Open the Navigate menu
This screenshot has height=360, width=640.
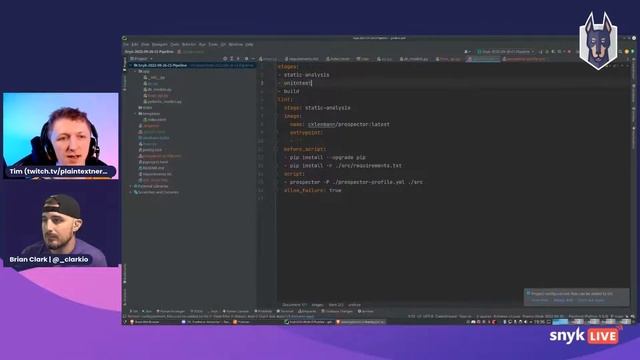coord(160,44)
